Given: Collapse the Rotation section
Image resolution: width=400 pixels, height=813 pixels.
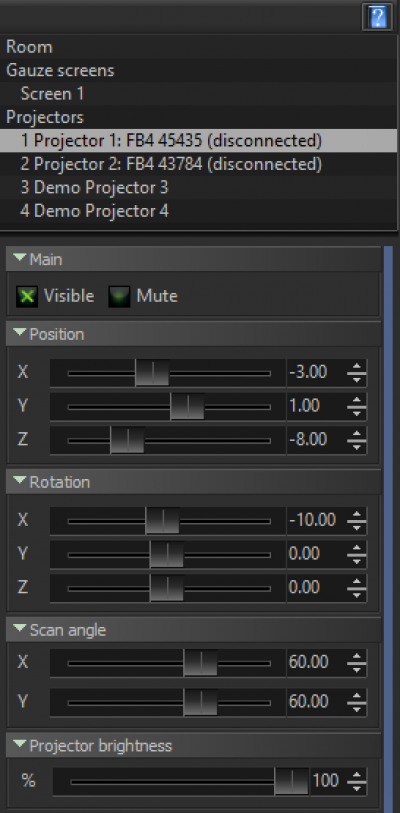Looking at the screenshot, I should [20, 481].
